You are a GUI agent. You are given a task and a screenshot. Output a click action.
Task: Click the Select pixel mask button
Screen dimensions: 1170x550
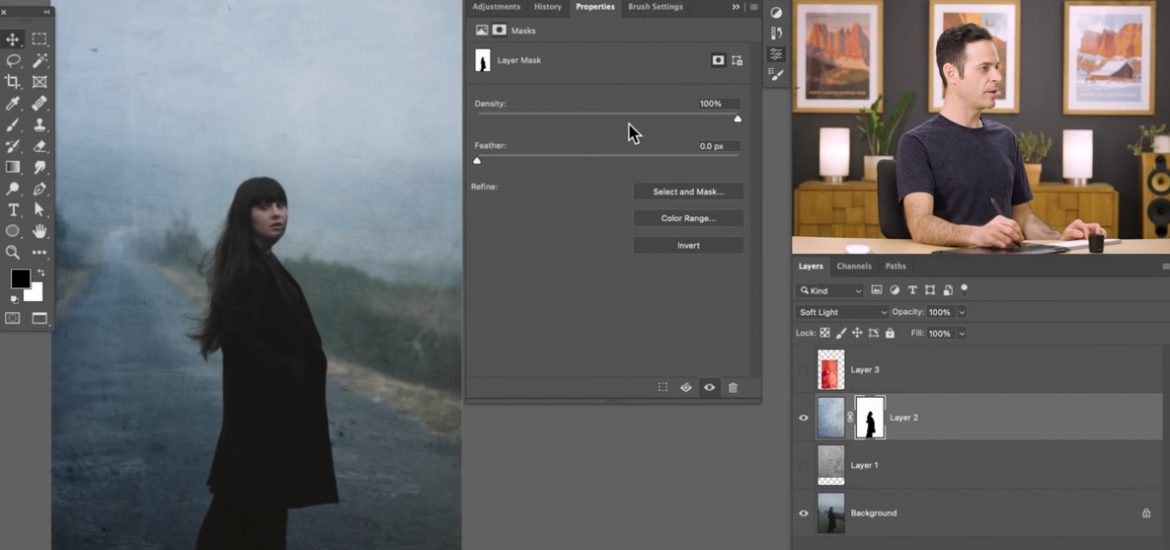pyautogui.click(x=718, y=60)
